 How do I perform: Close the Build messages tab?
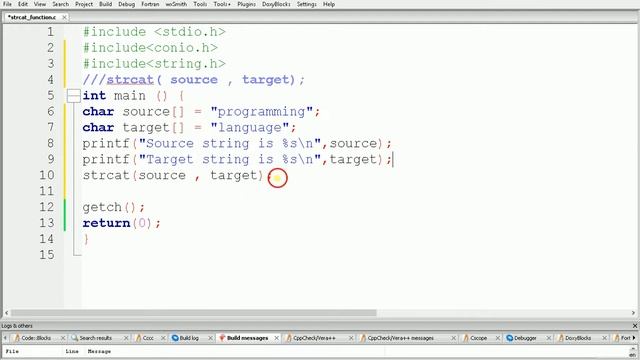[276, 338]
